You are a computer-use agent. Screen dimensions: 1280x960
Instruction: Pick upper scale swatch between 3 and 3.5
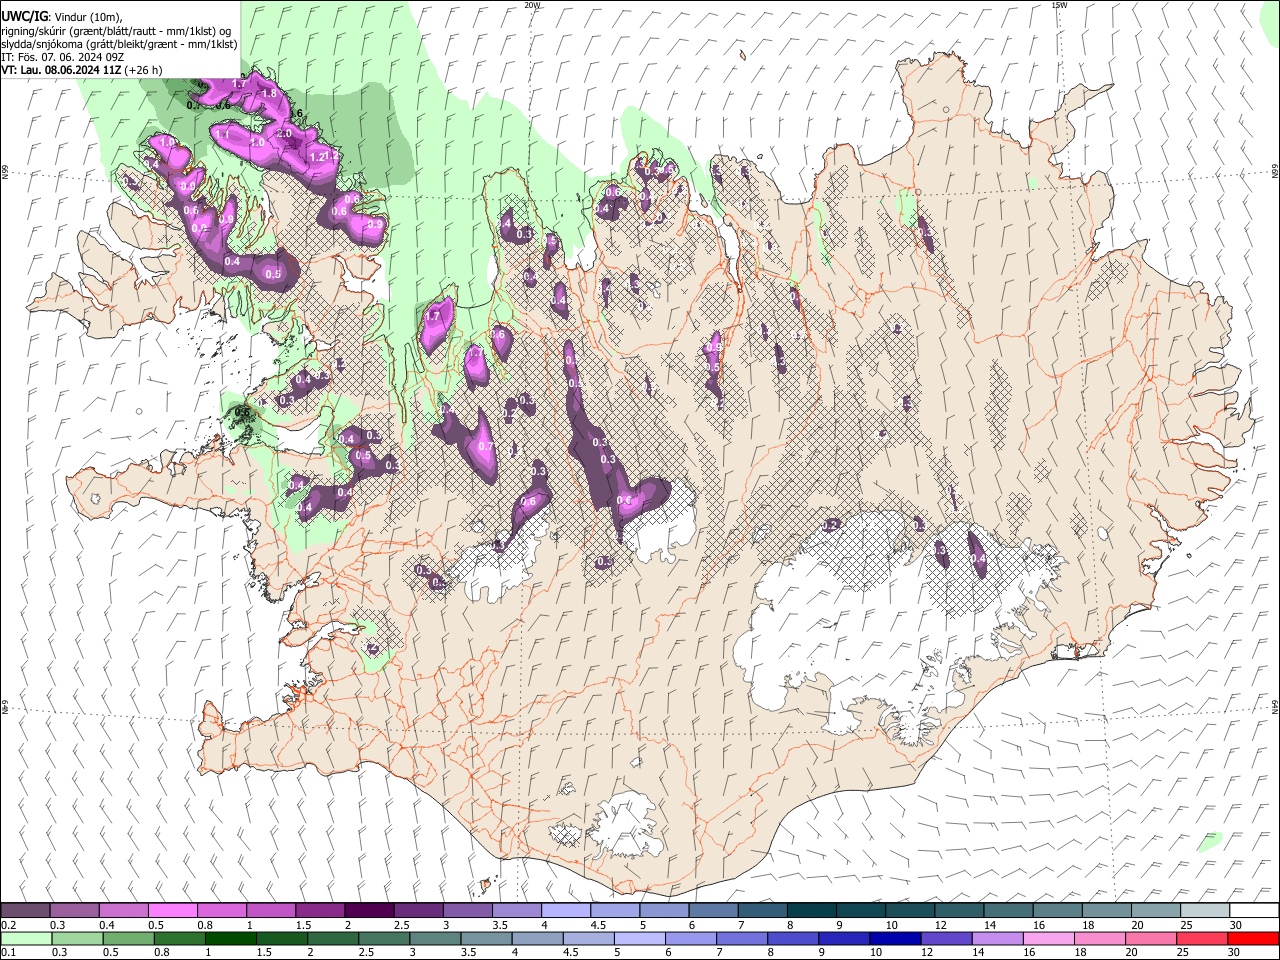click(x=467, y=911)
